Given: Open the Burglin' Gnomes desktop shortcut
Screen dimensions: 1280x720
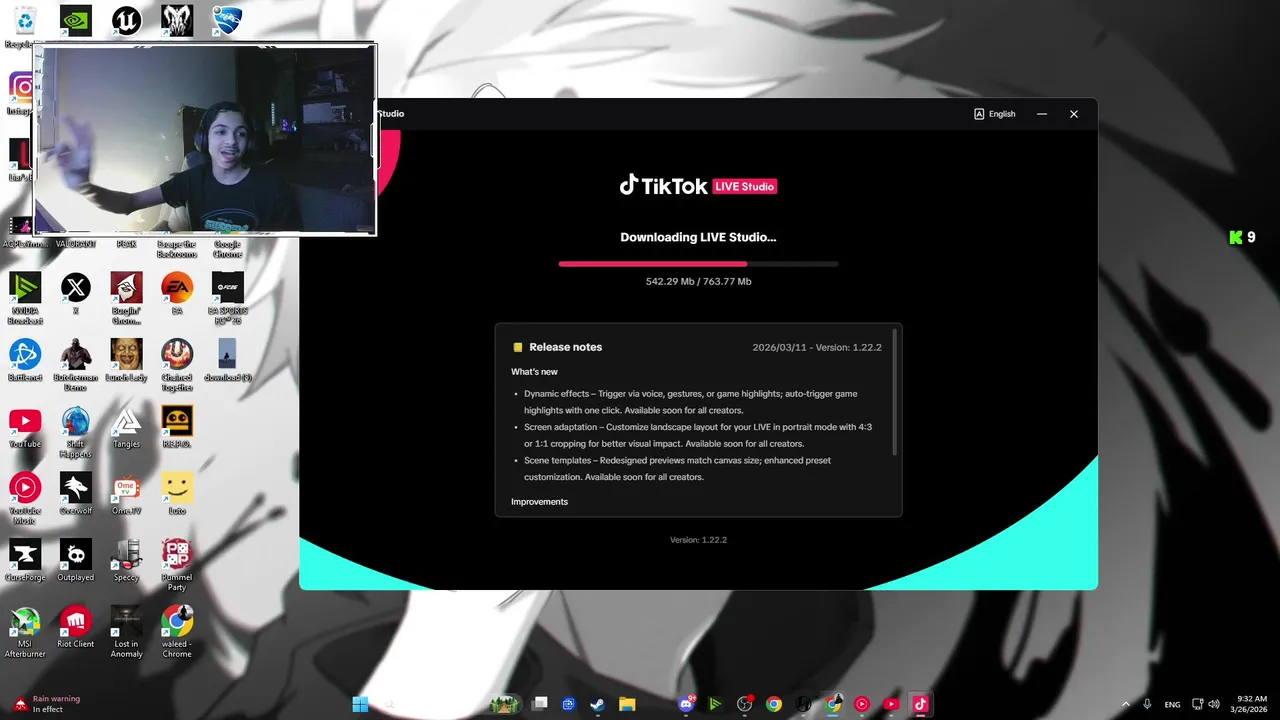Looking at the screenshot, I should point(126,298).
